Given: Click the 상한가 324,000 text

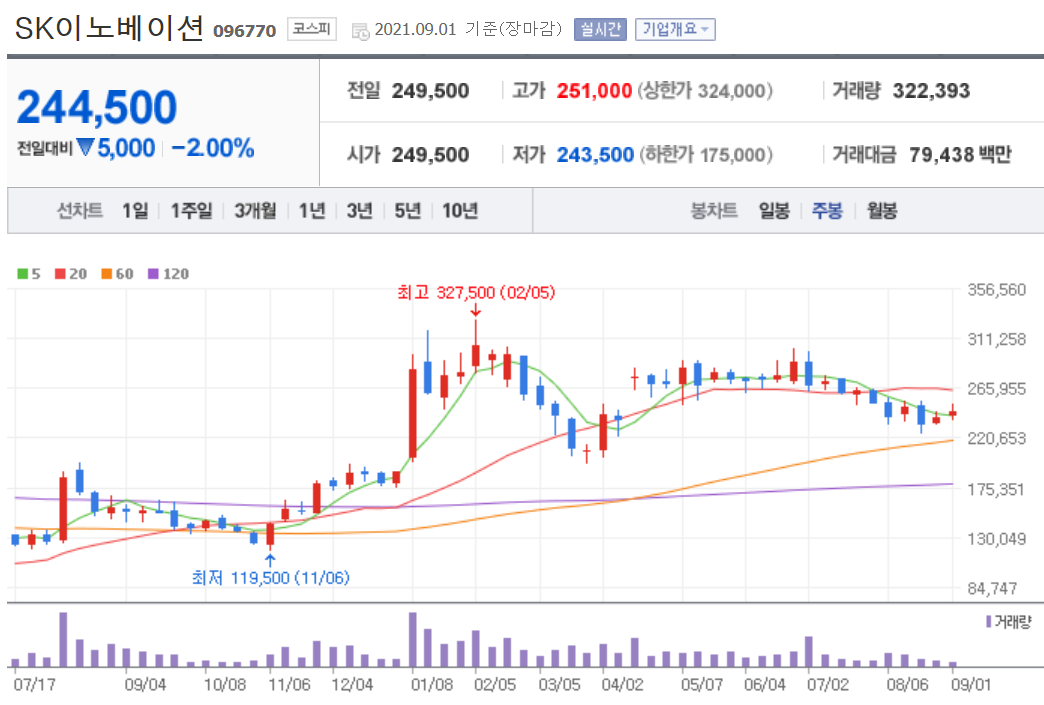Looking at the screenshot, I should point(705,91).
